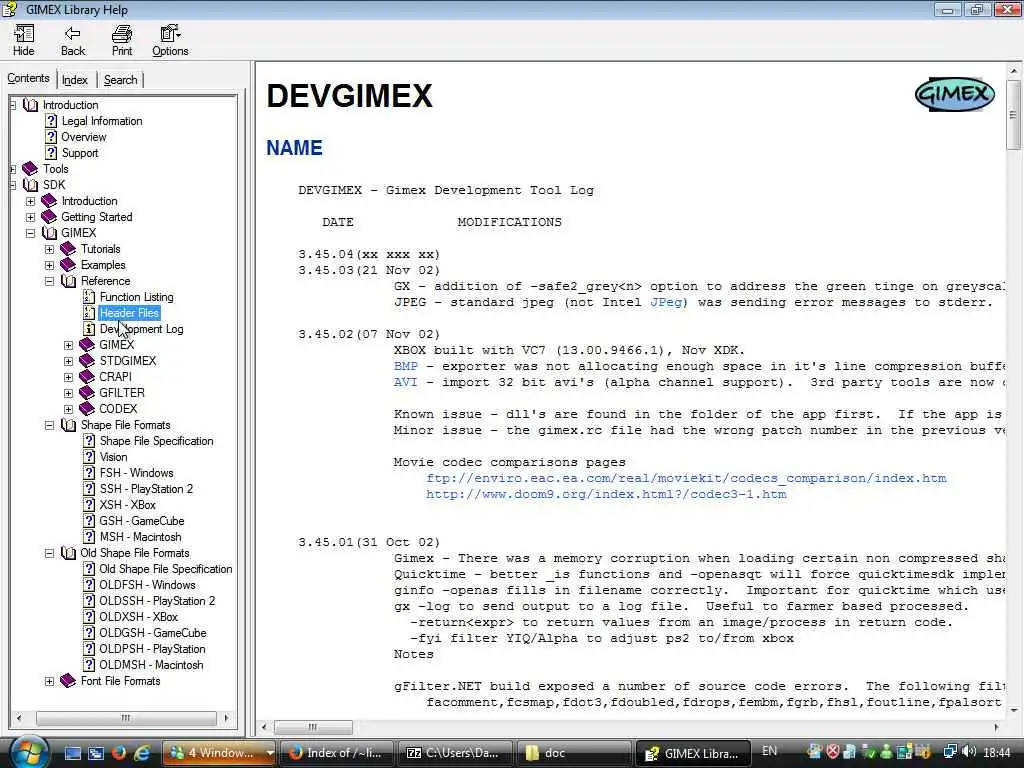Click the CODEX book icon
Viewport: 1024px width, 768px height.
click(x=87, y=409)
